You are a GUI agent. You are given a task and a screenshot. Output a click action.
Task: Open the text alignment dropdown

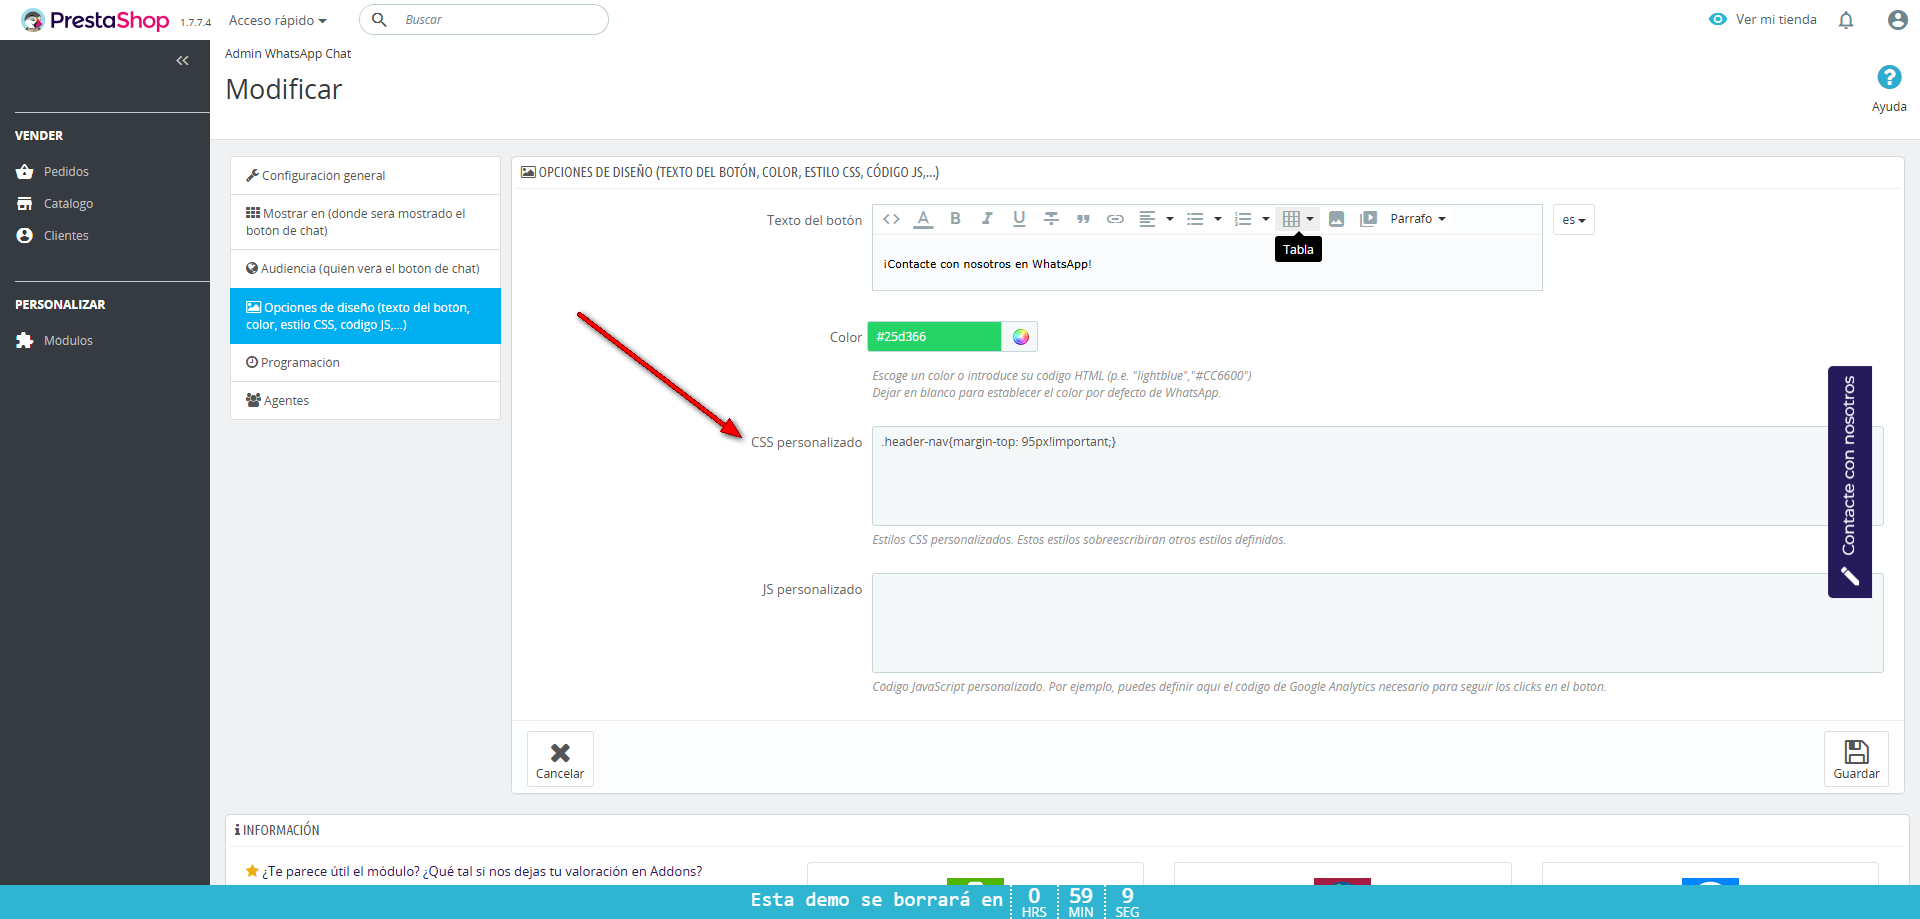coord(1155,219)
